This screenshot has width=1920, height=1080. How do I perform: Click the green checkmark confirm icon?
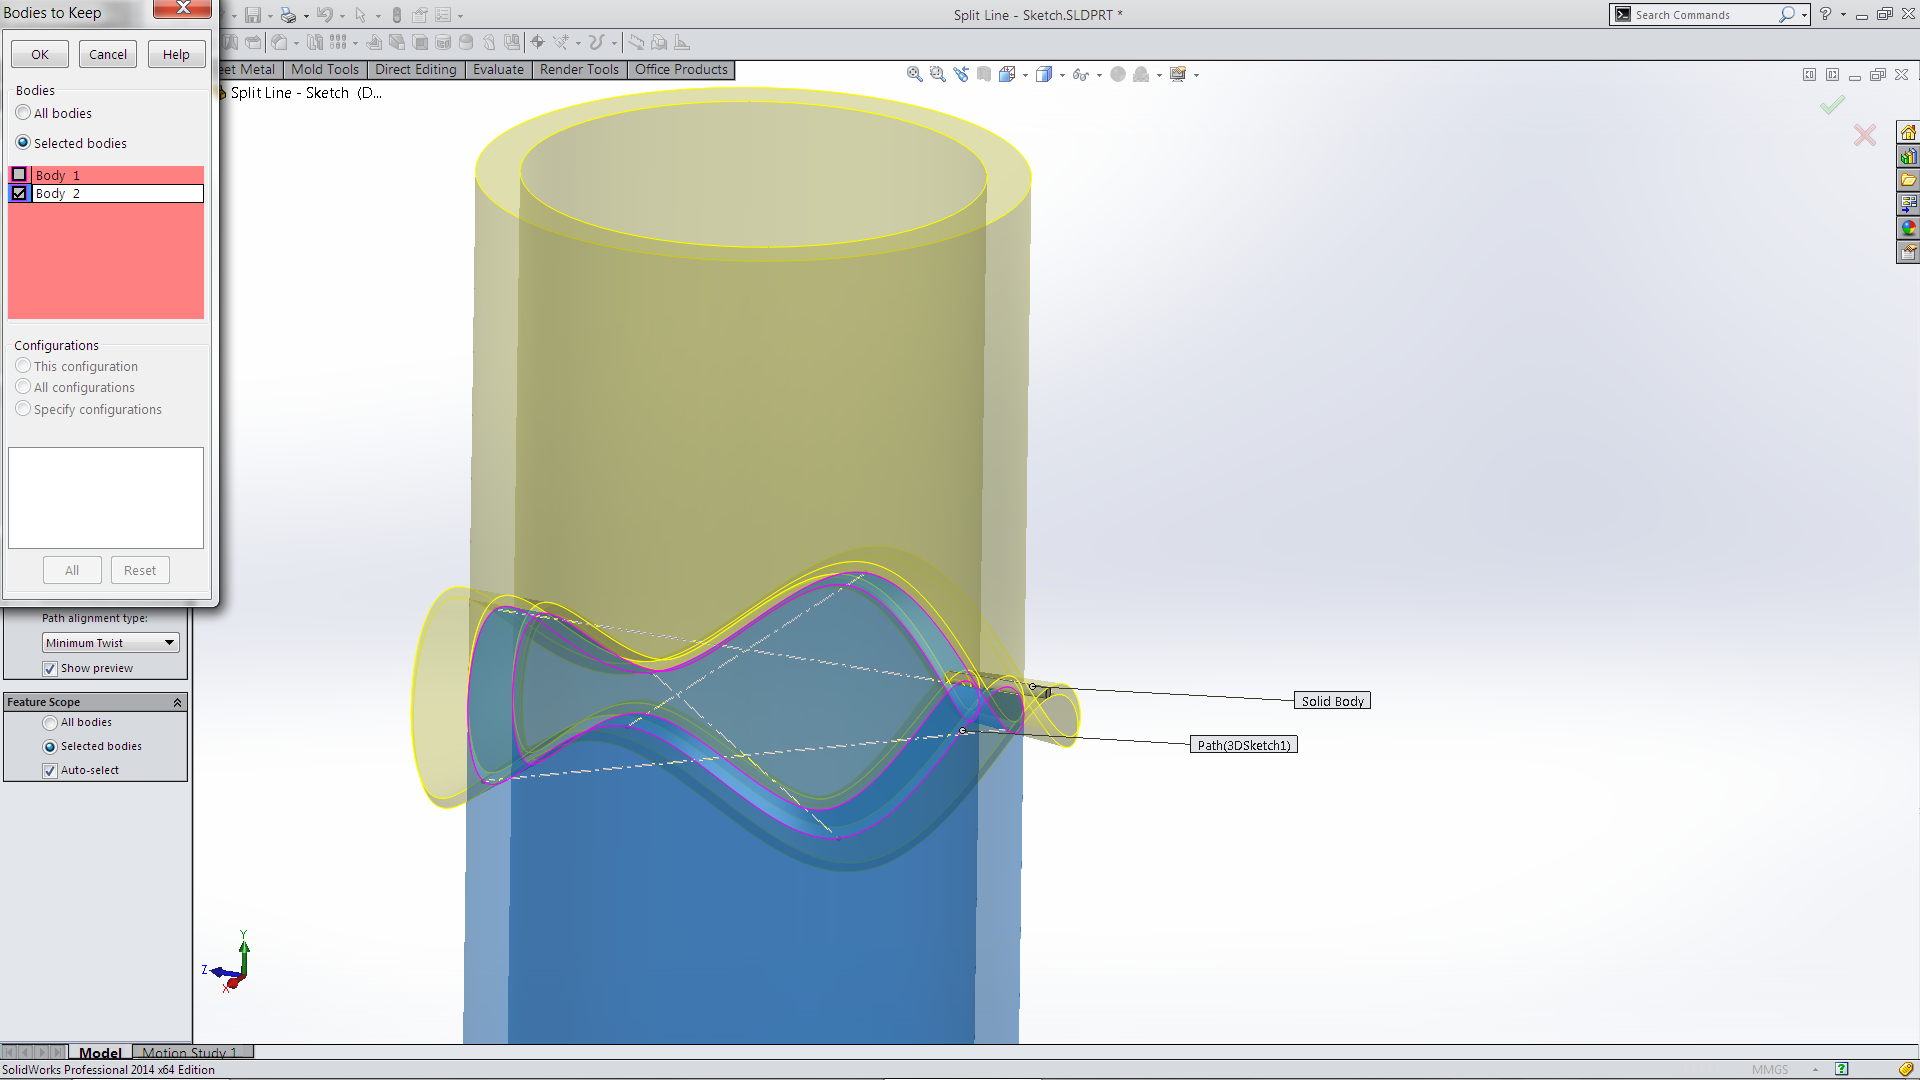pos(1832,105)
